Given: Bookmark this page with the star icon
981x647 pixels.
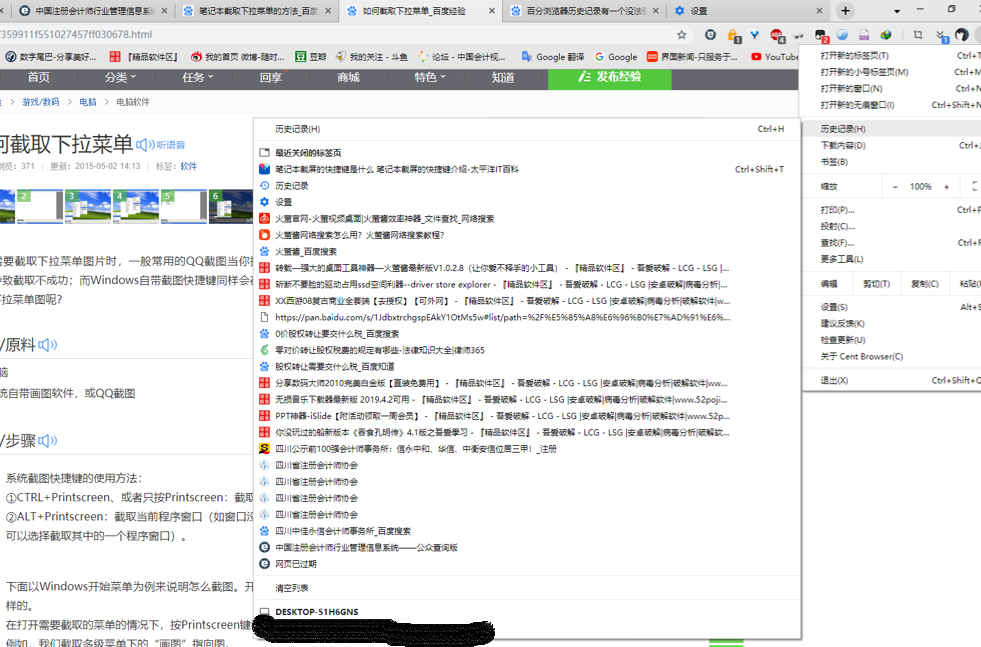Looking at the screenshot, I should [682, 35].
